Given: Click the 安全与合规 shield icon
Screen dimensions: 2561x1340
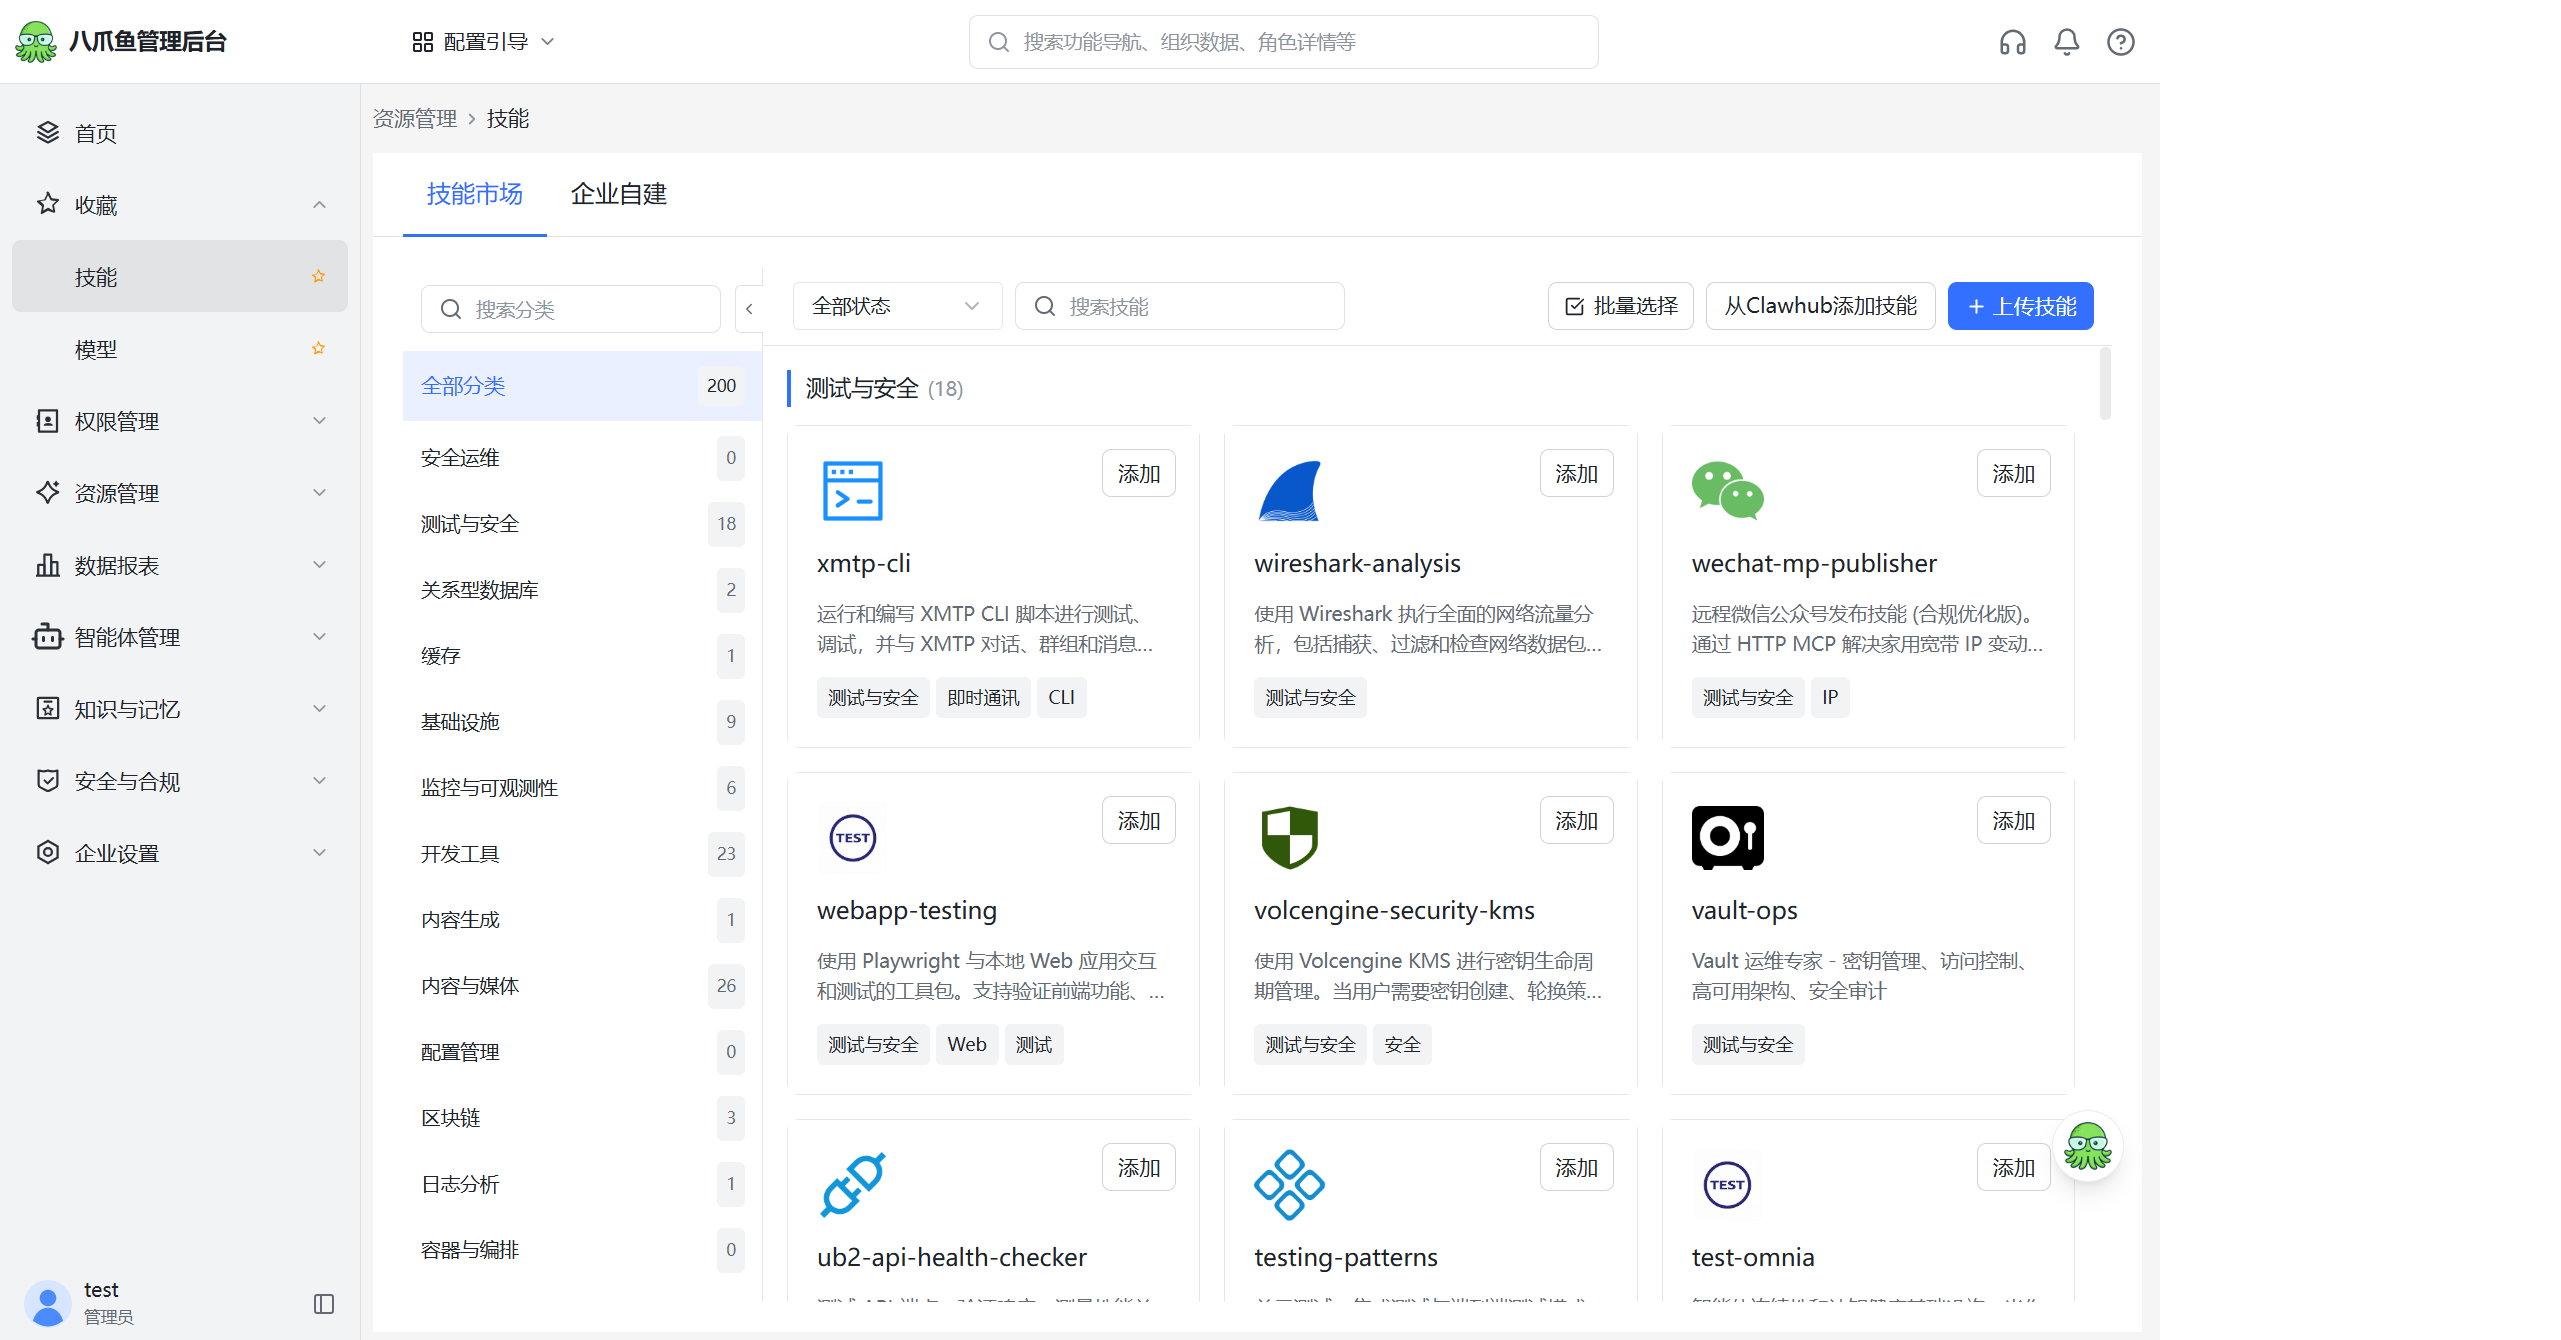Looking at the screenshot, I should (x=48, y=780).
